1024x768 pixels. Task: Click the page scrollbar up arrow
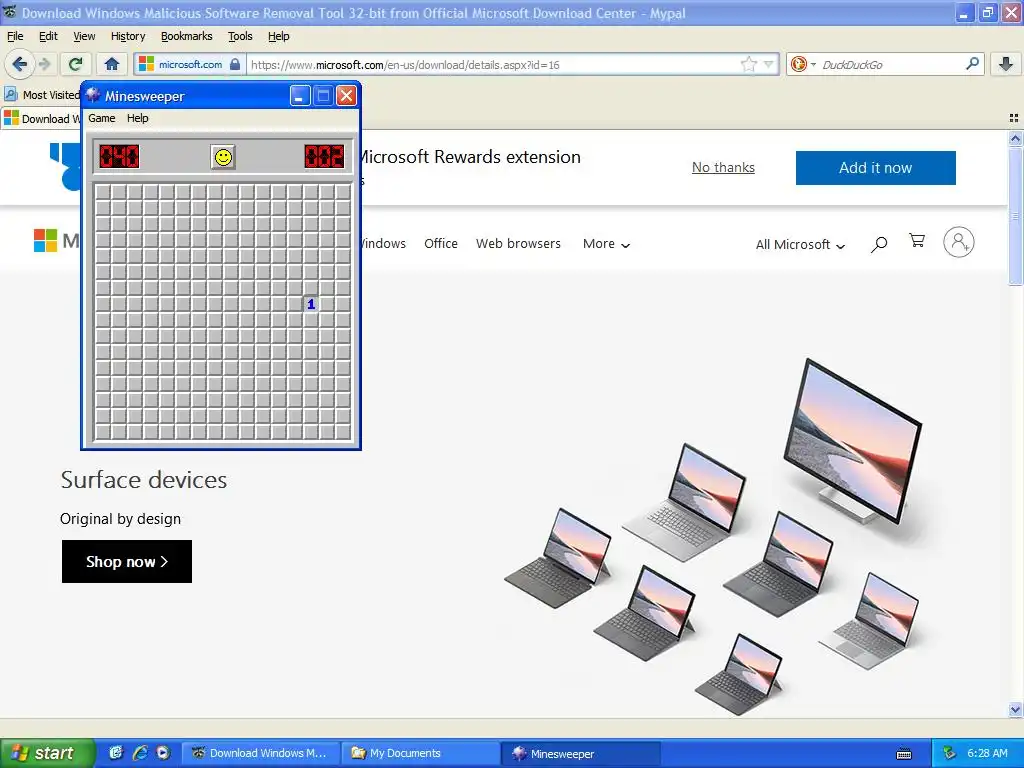point(1015,138)
